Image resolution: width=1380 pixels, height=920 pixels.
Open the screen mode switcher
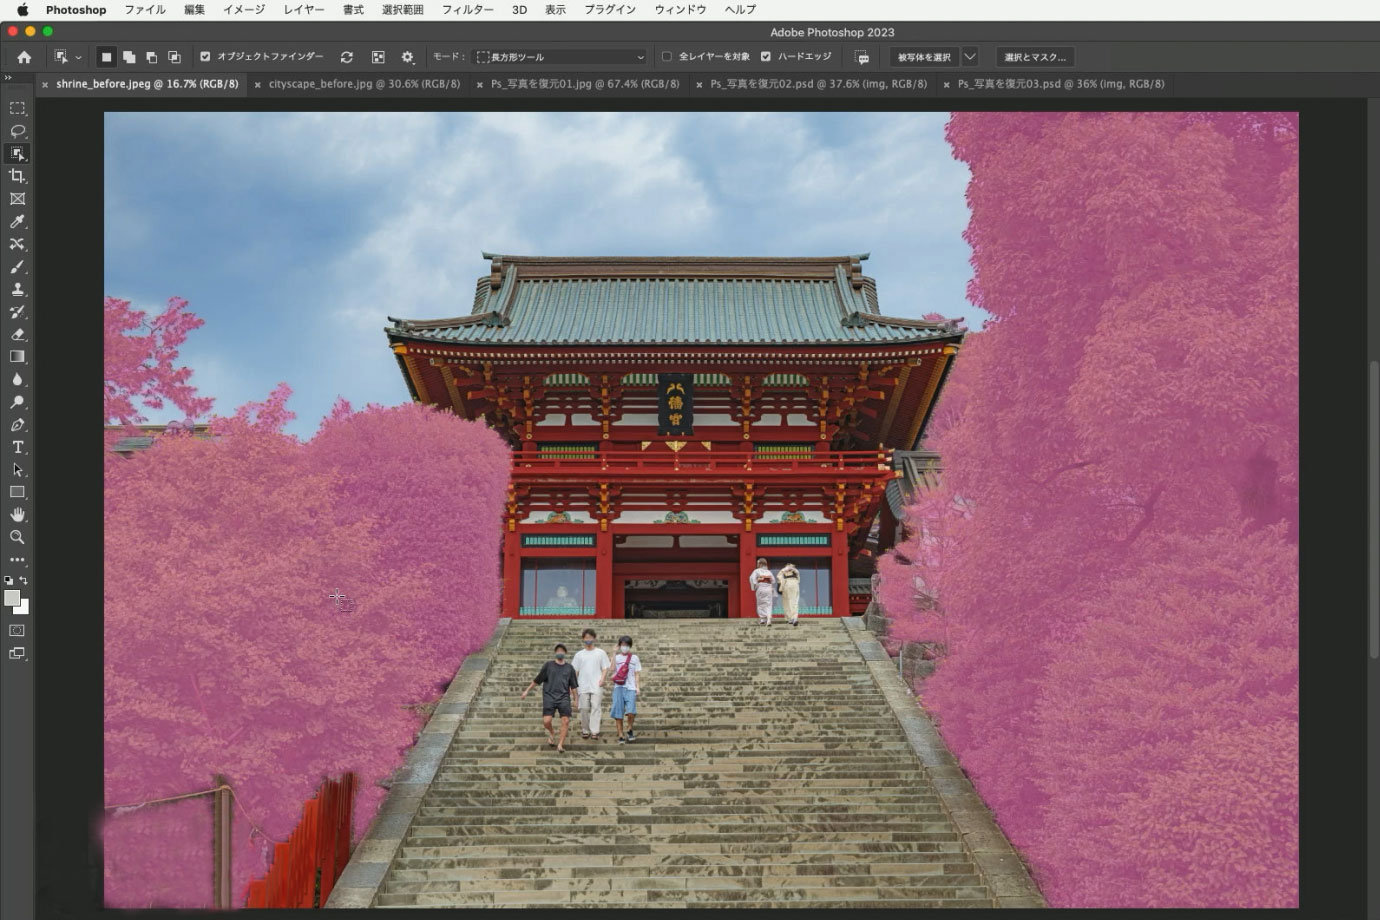[x=17, y=654]
